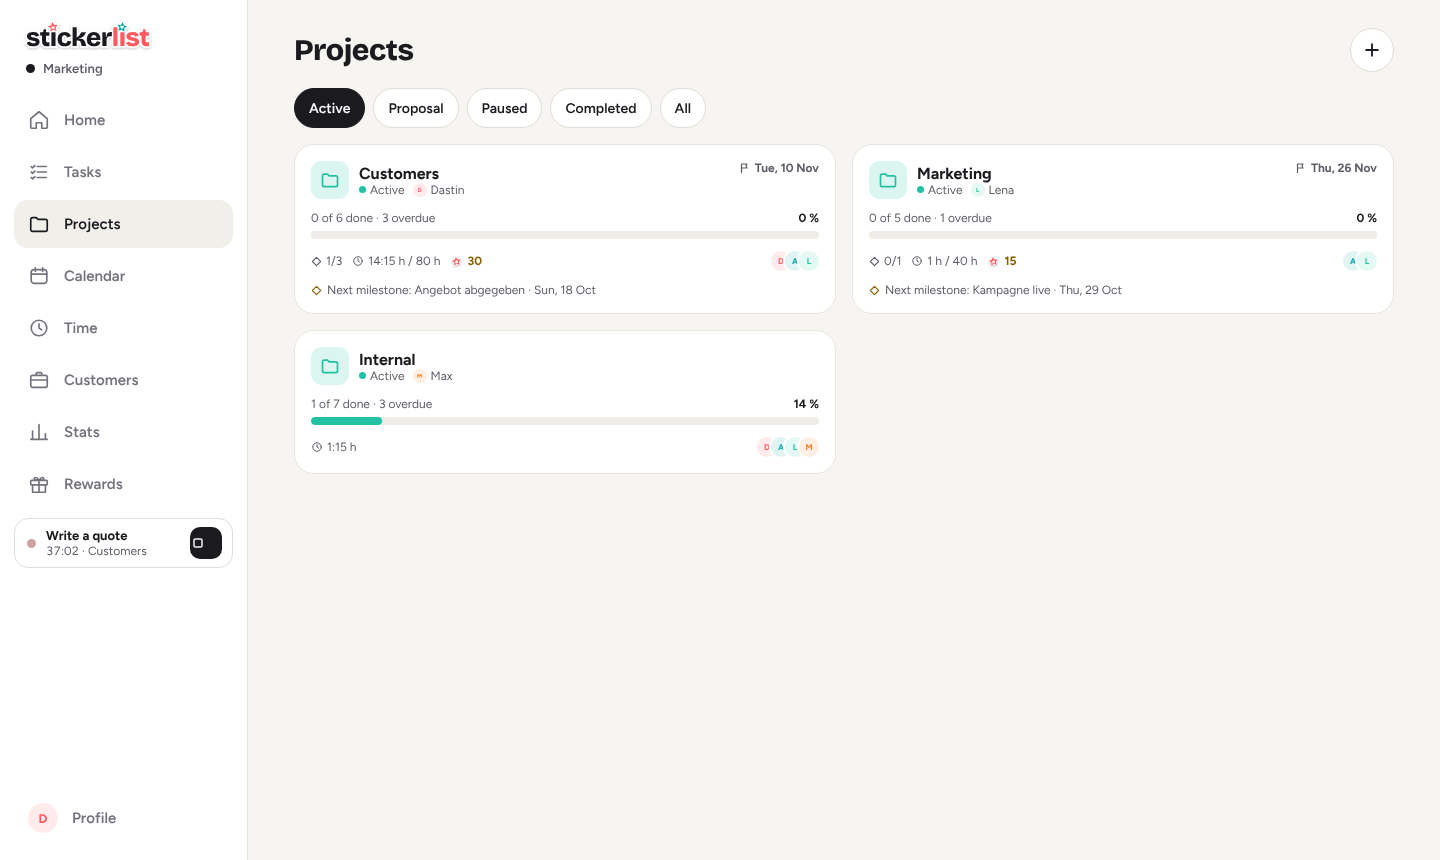Click the Home icon in sidebar
This screenshot has height=860, width=1440.
click(x=39, y=120)
